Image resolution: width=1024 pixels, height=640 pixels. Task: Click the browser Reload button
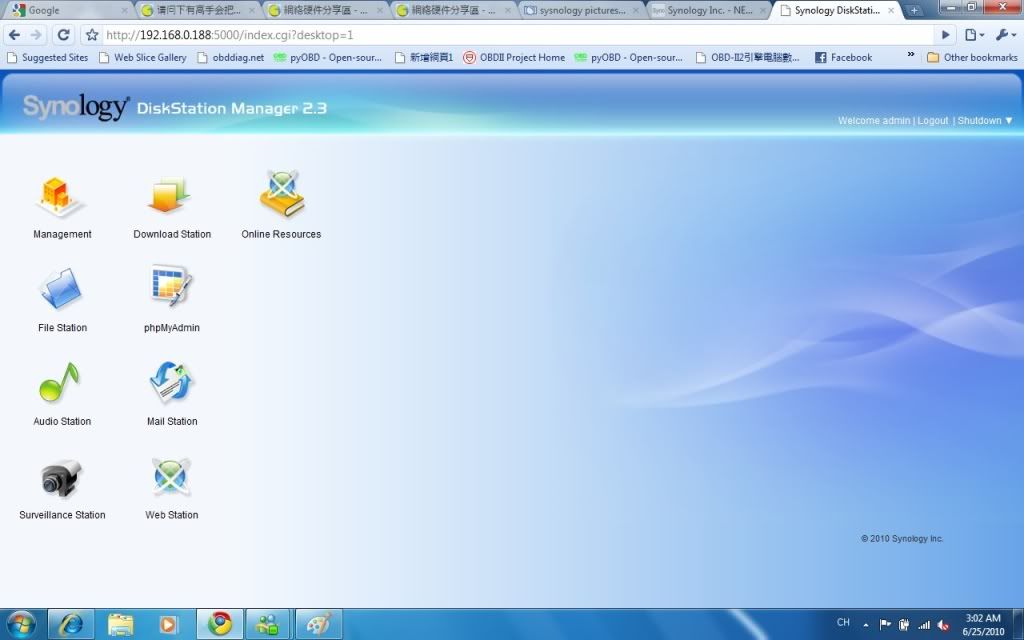pyautogui.click(x=63, y=34)
